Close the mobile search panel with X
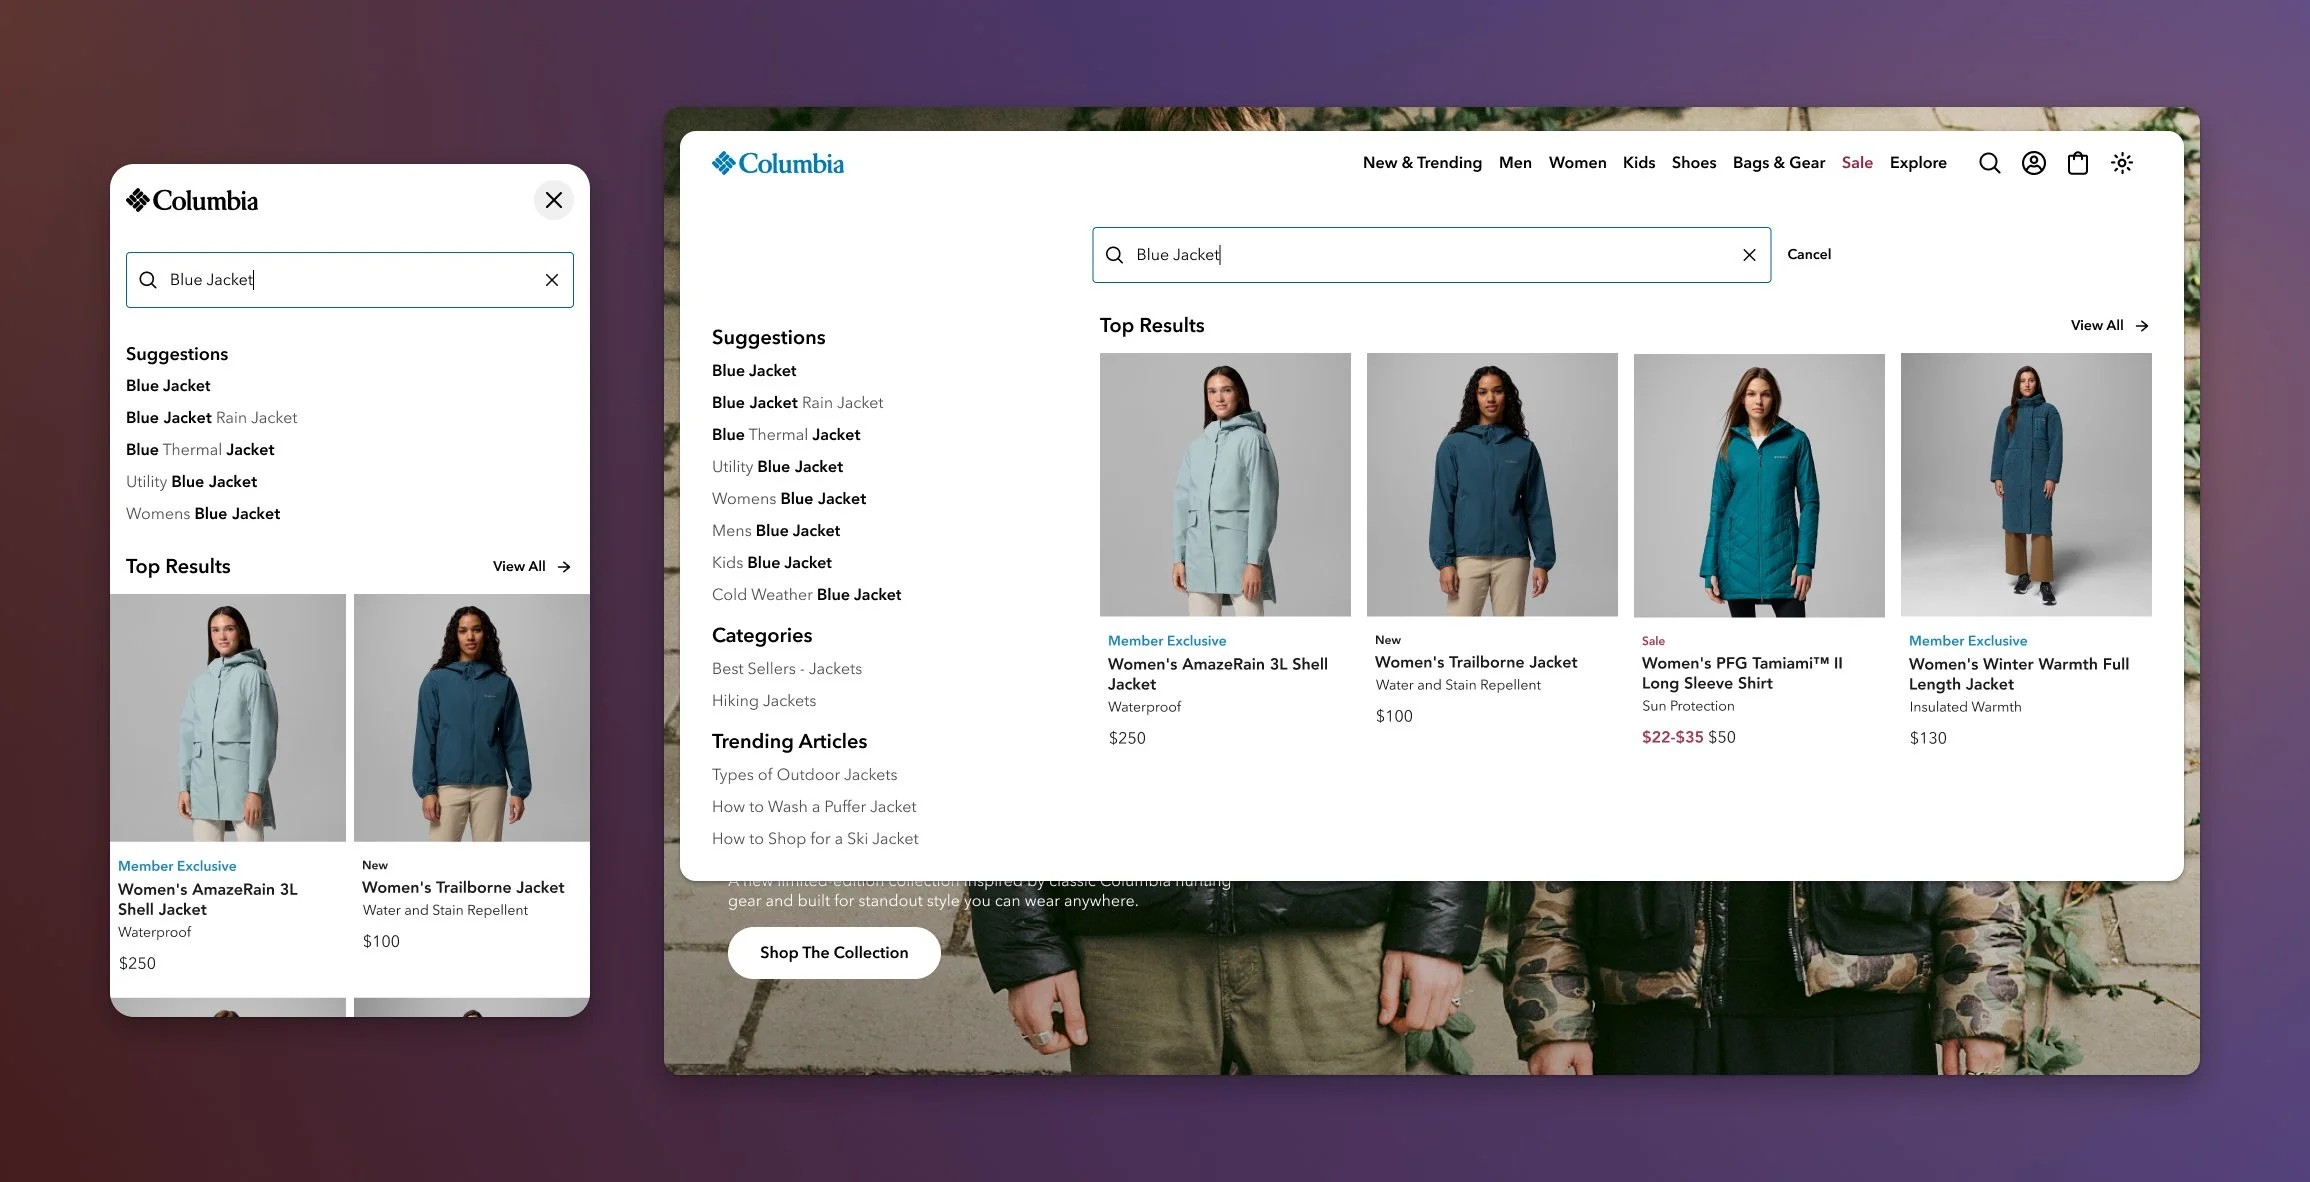The width and height of the screenshot is (2310, 1182). tap(553, 200)
